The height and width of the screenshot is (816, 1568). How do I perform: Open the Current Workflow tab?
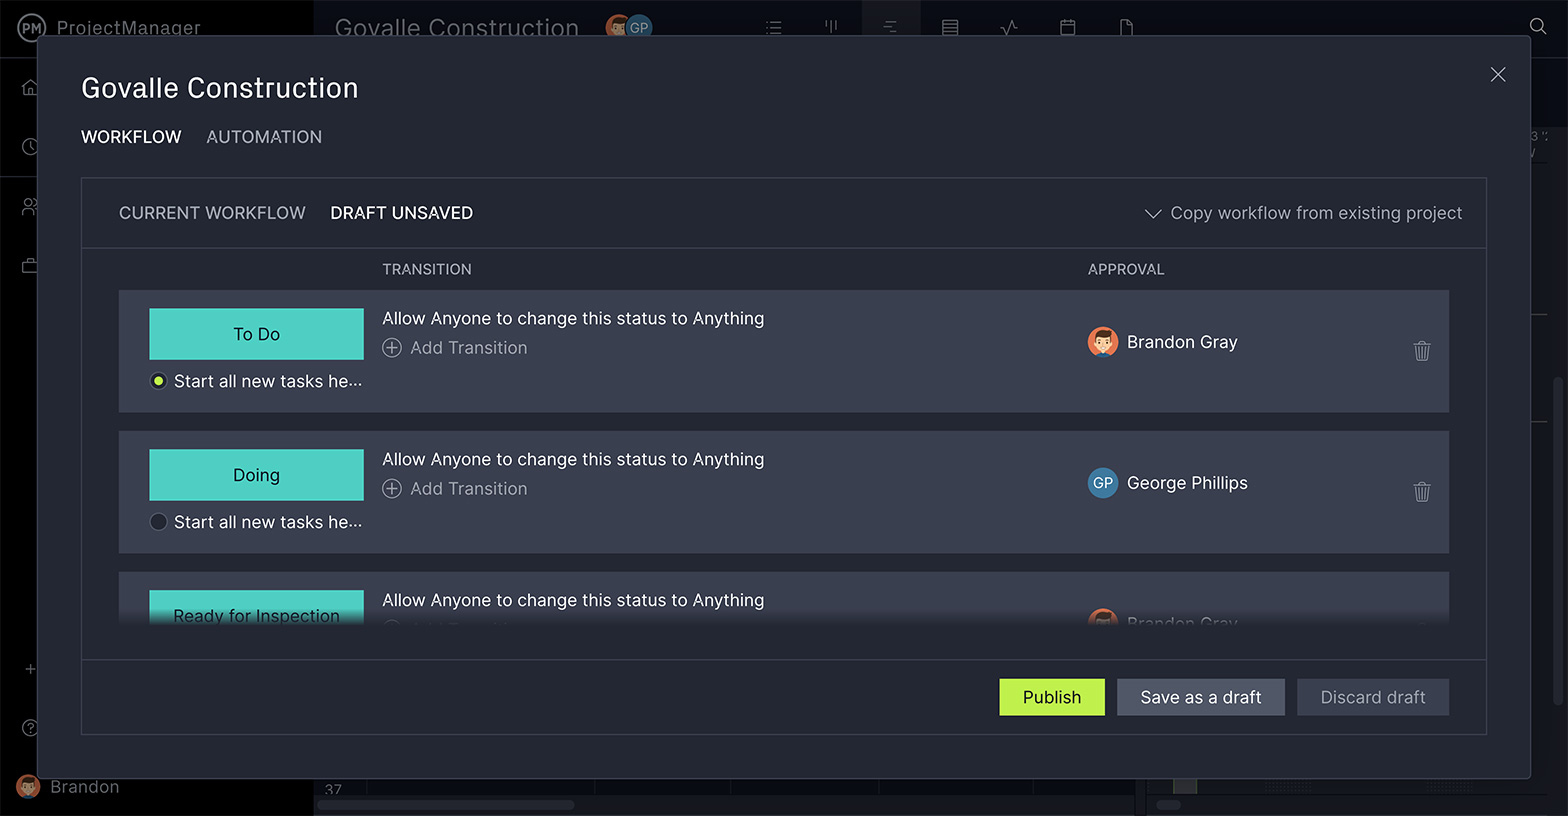point(212,213)
